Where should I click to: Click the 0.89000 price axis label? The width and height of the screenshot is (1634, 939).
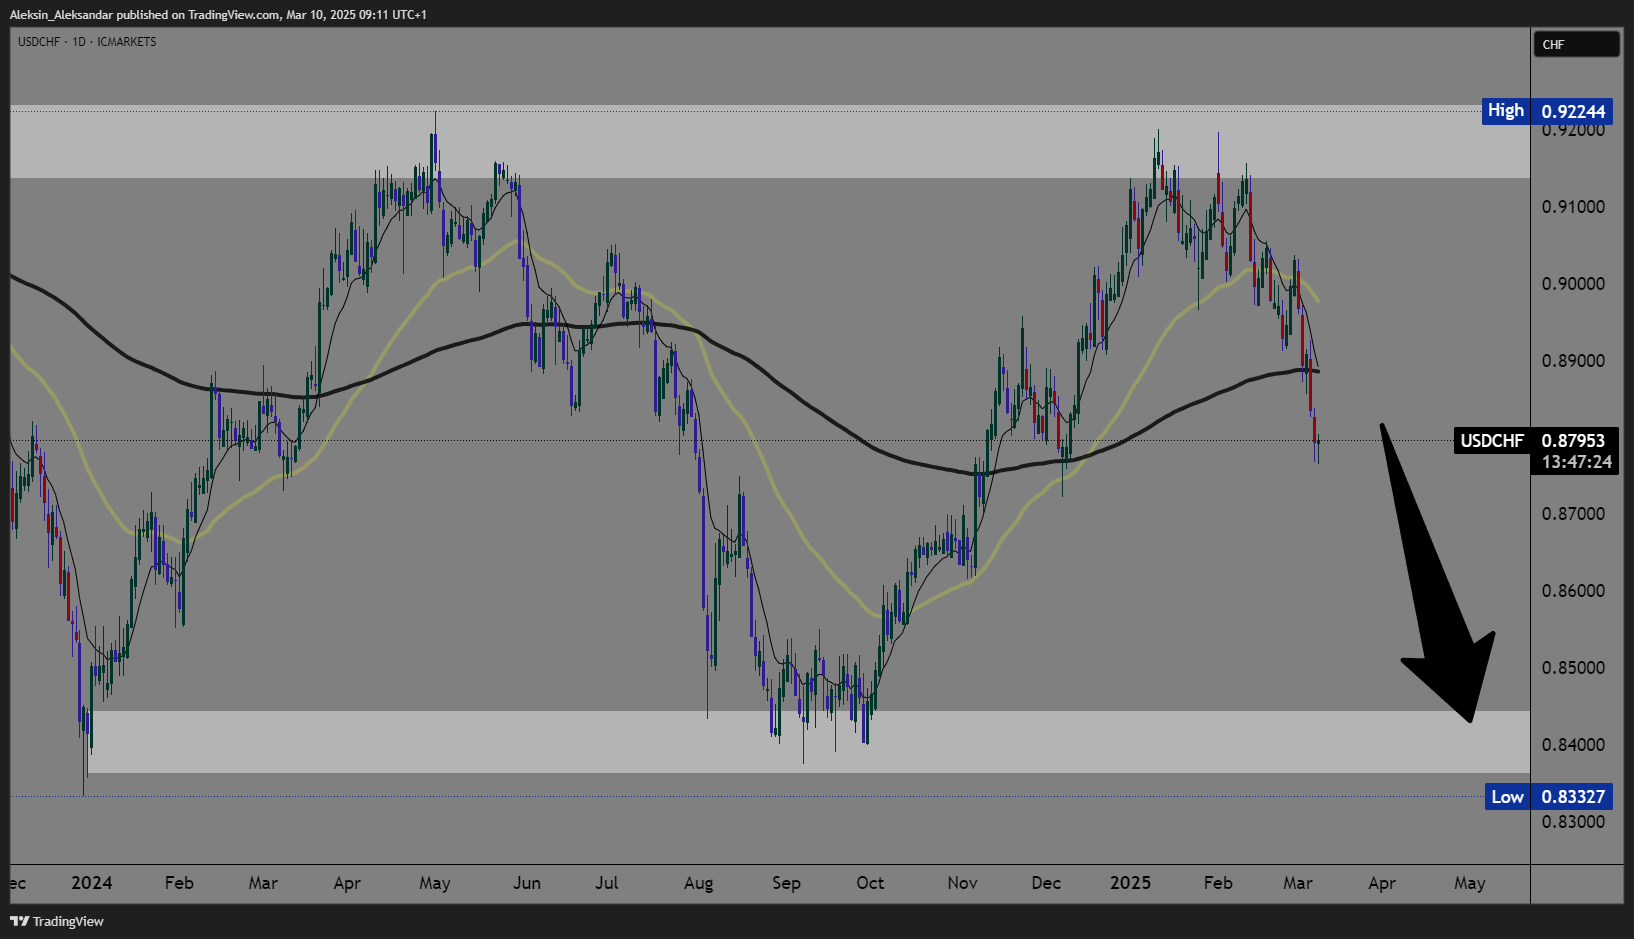click(1573, 361)
